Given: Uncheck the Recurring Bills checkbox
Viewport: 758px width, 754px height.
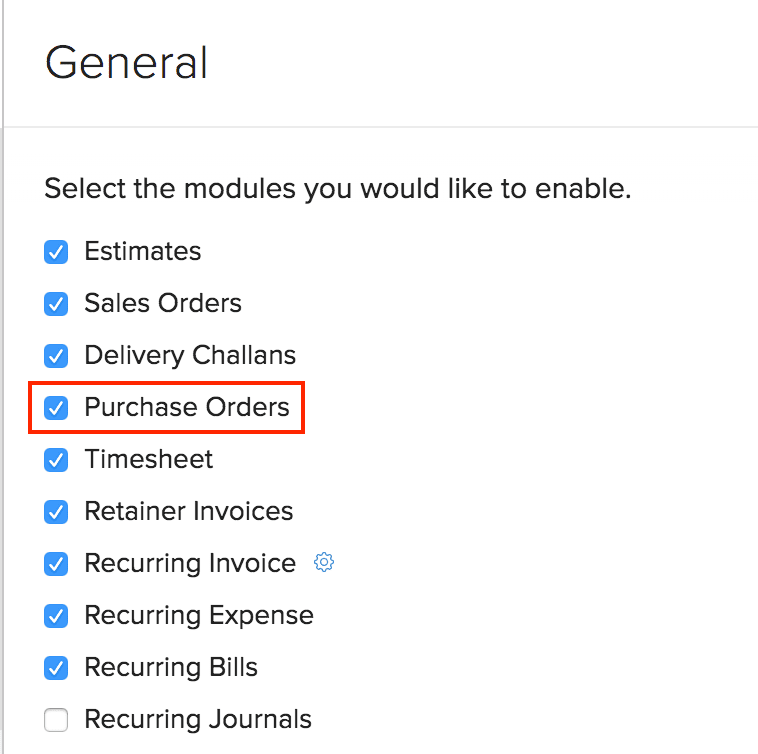Looking at the screenshot, I should (56, 667).
